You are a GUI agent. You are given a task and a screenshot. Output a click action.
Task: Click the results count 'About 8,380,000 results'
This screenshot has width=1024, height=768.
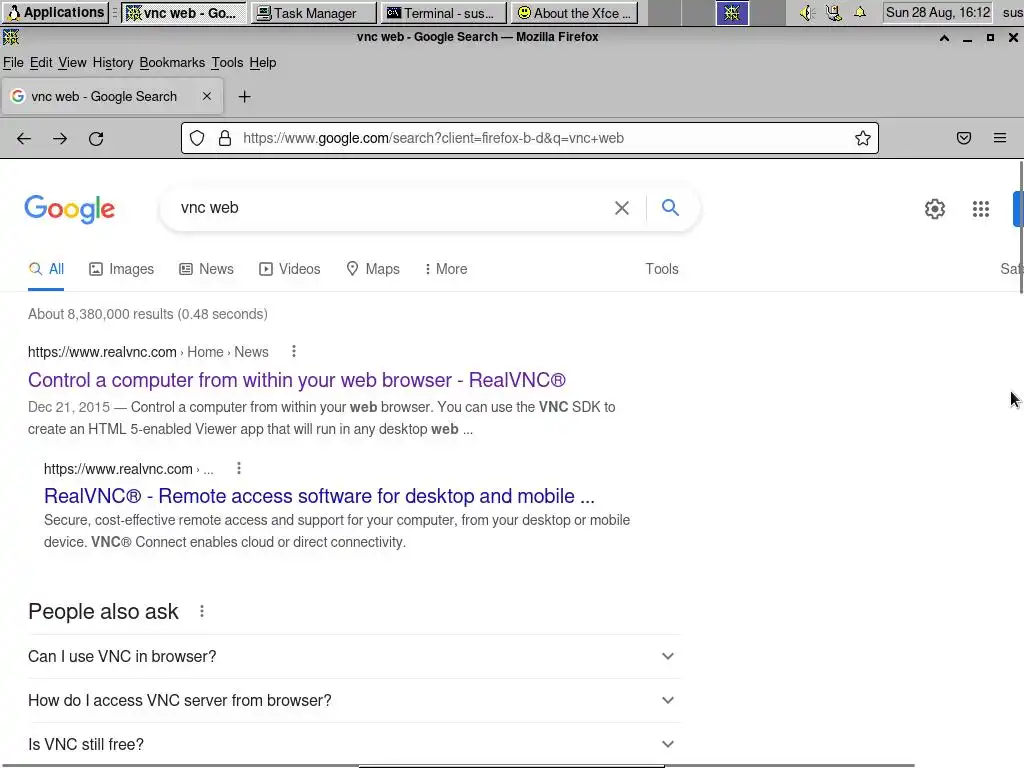(148, 314)
